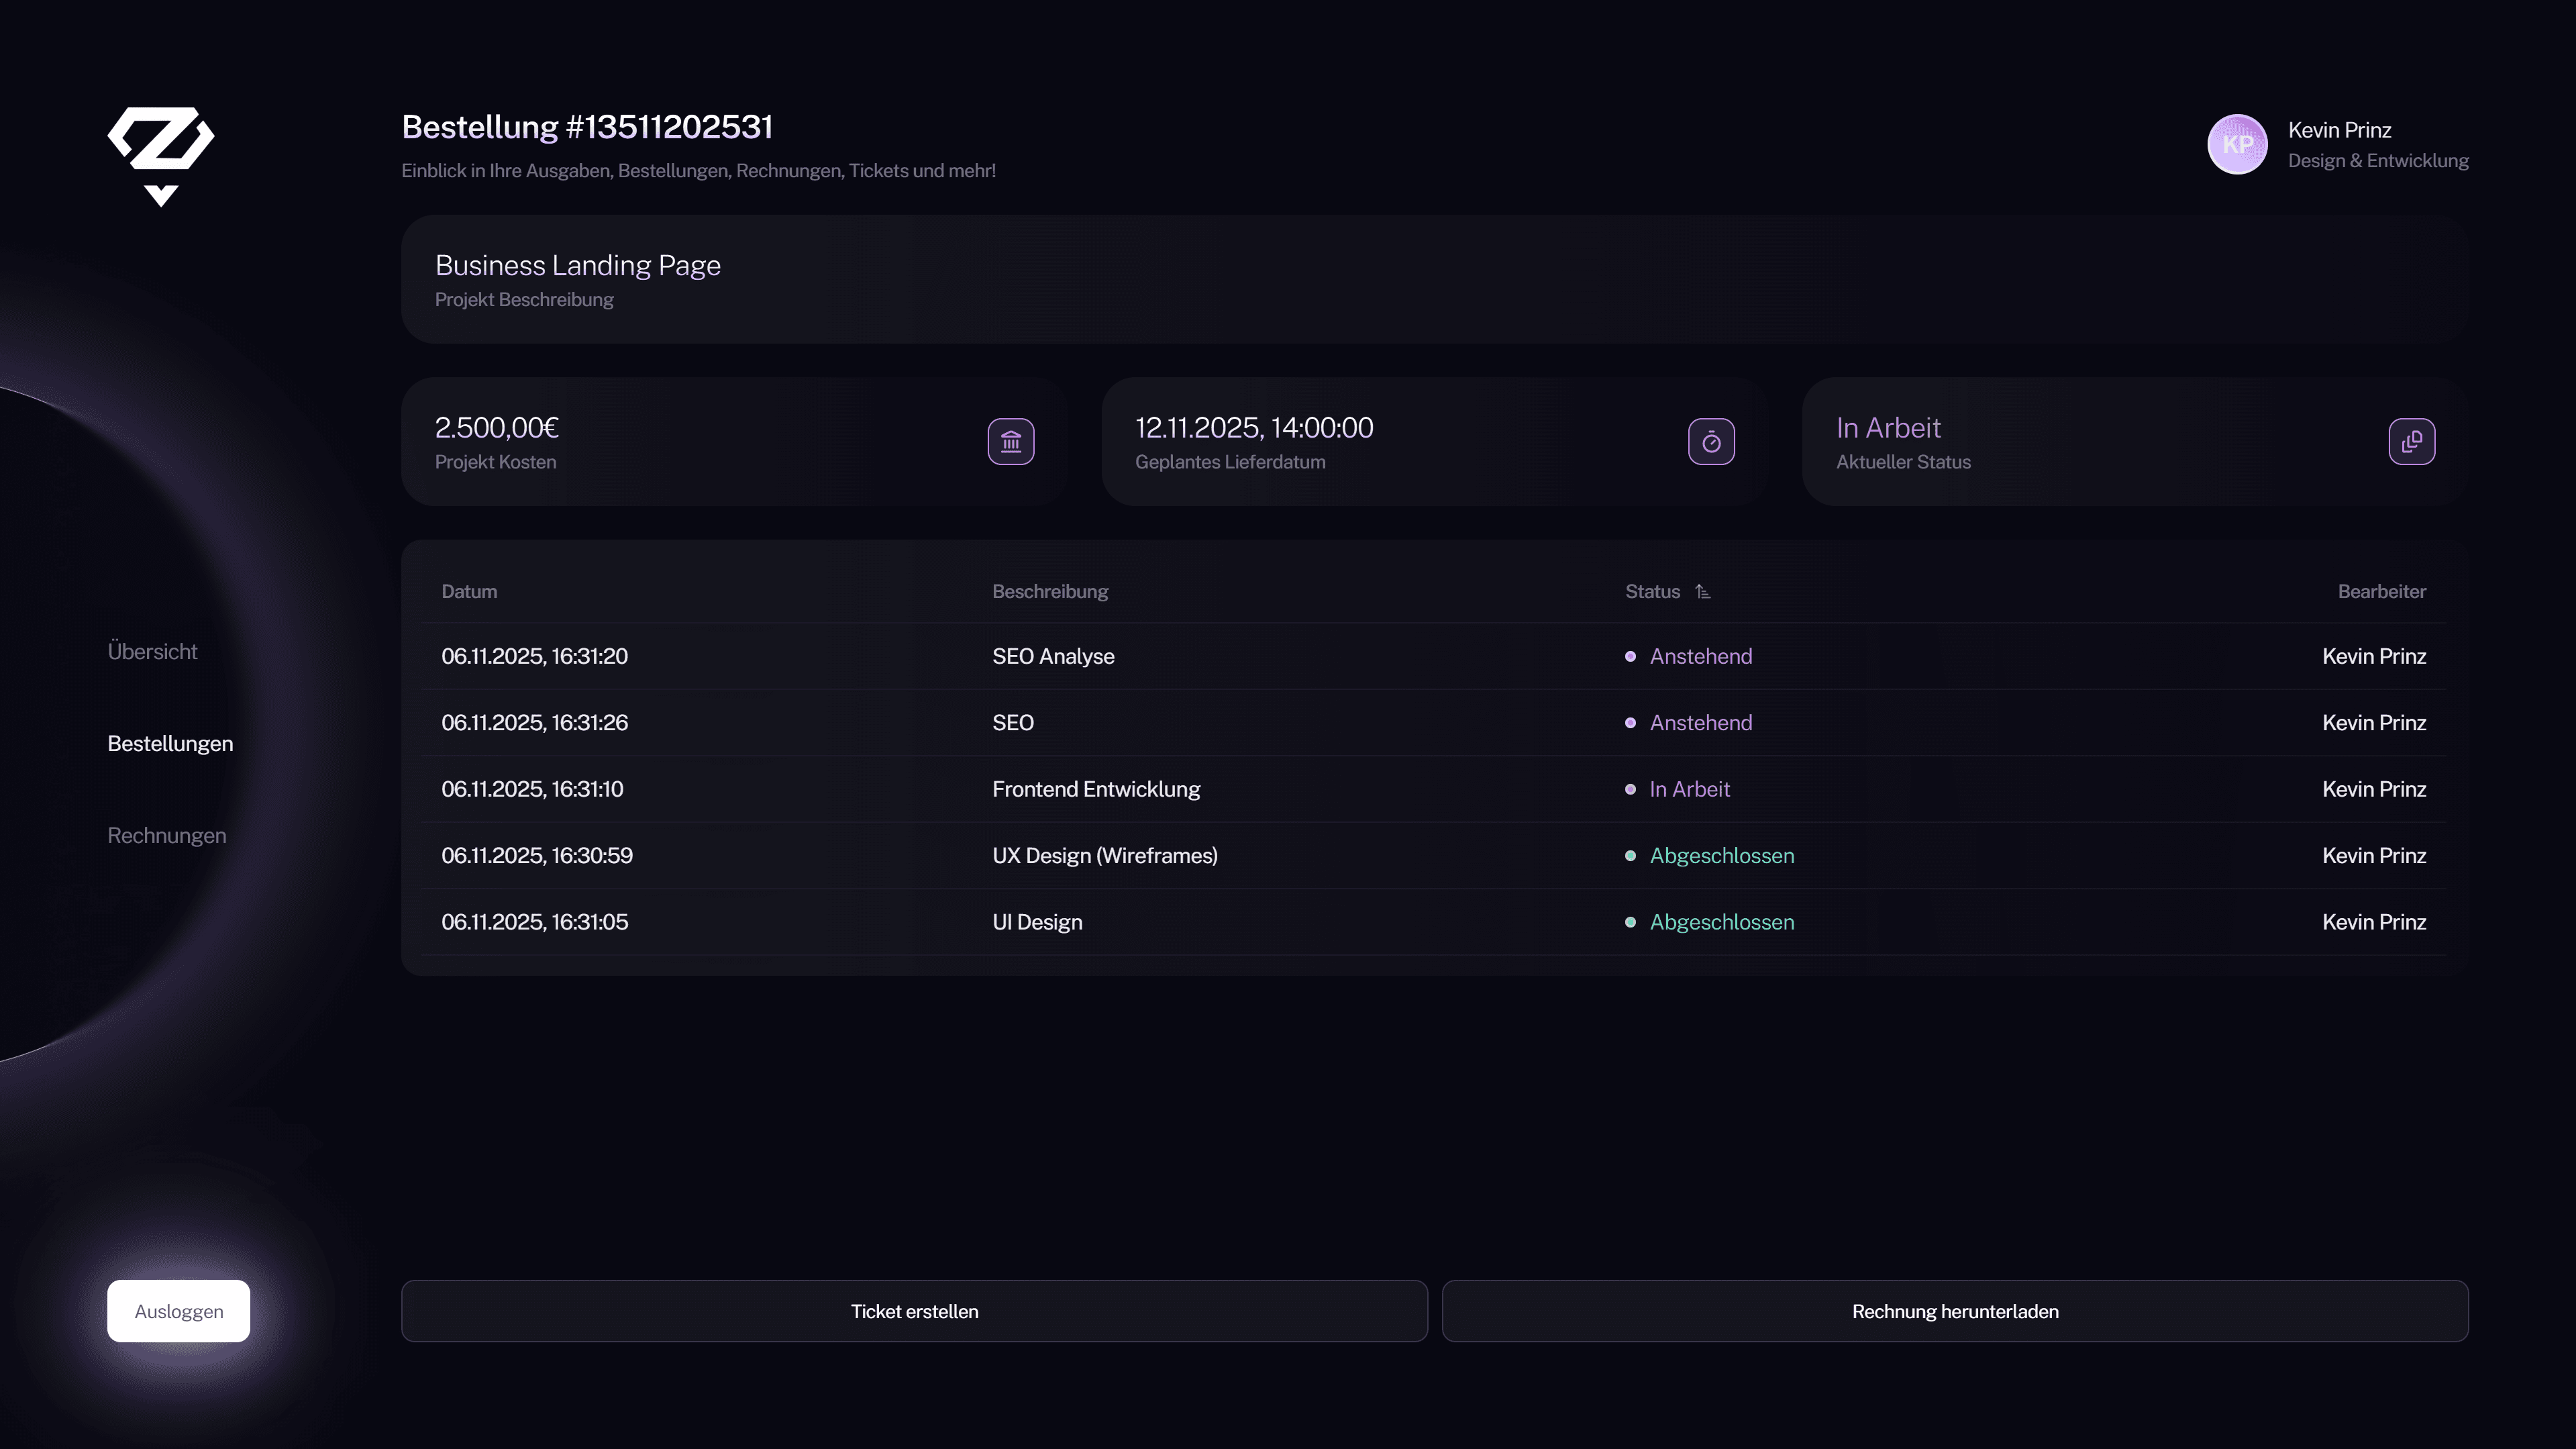The width and height of the screenshot is (2576, 1449).
Task: Select the SEO Analyse table row
Action: [x=1052, y=656]
